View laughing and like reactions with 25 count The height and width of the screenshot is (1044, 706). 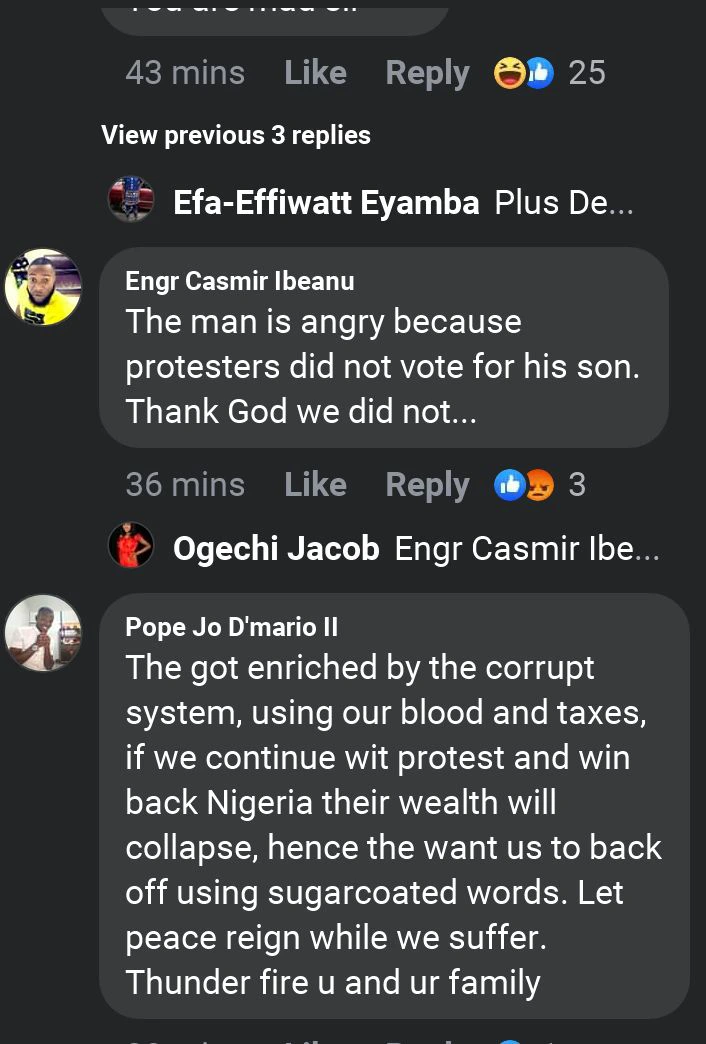pos(550,73)
